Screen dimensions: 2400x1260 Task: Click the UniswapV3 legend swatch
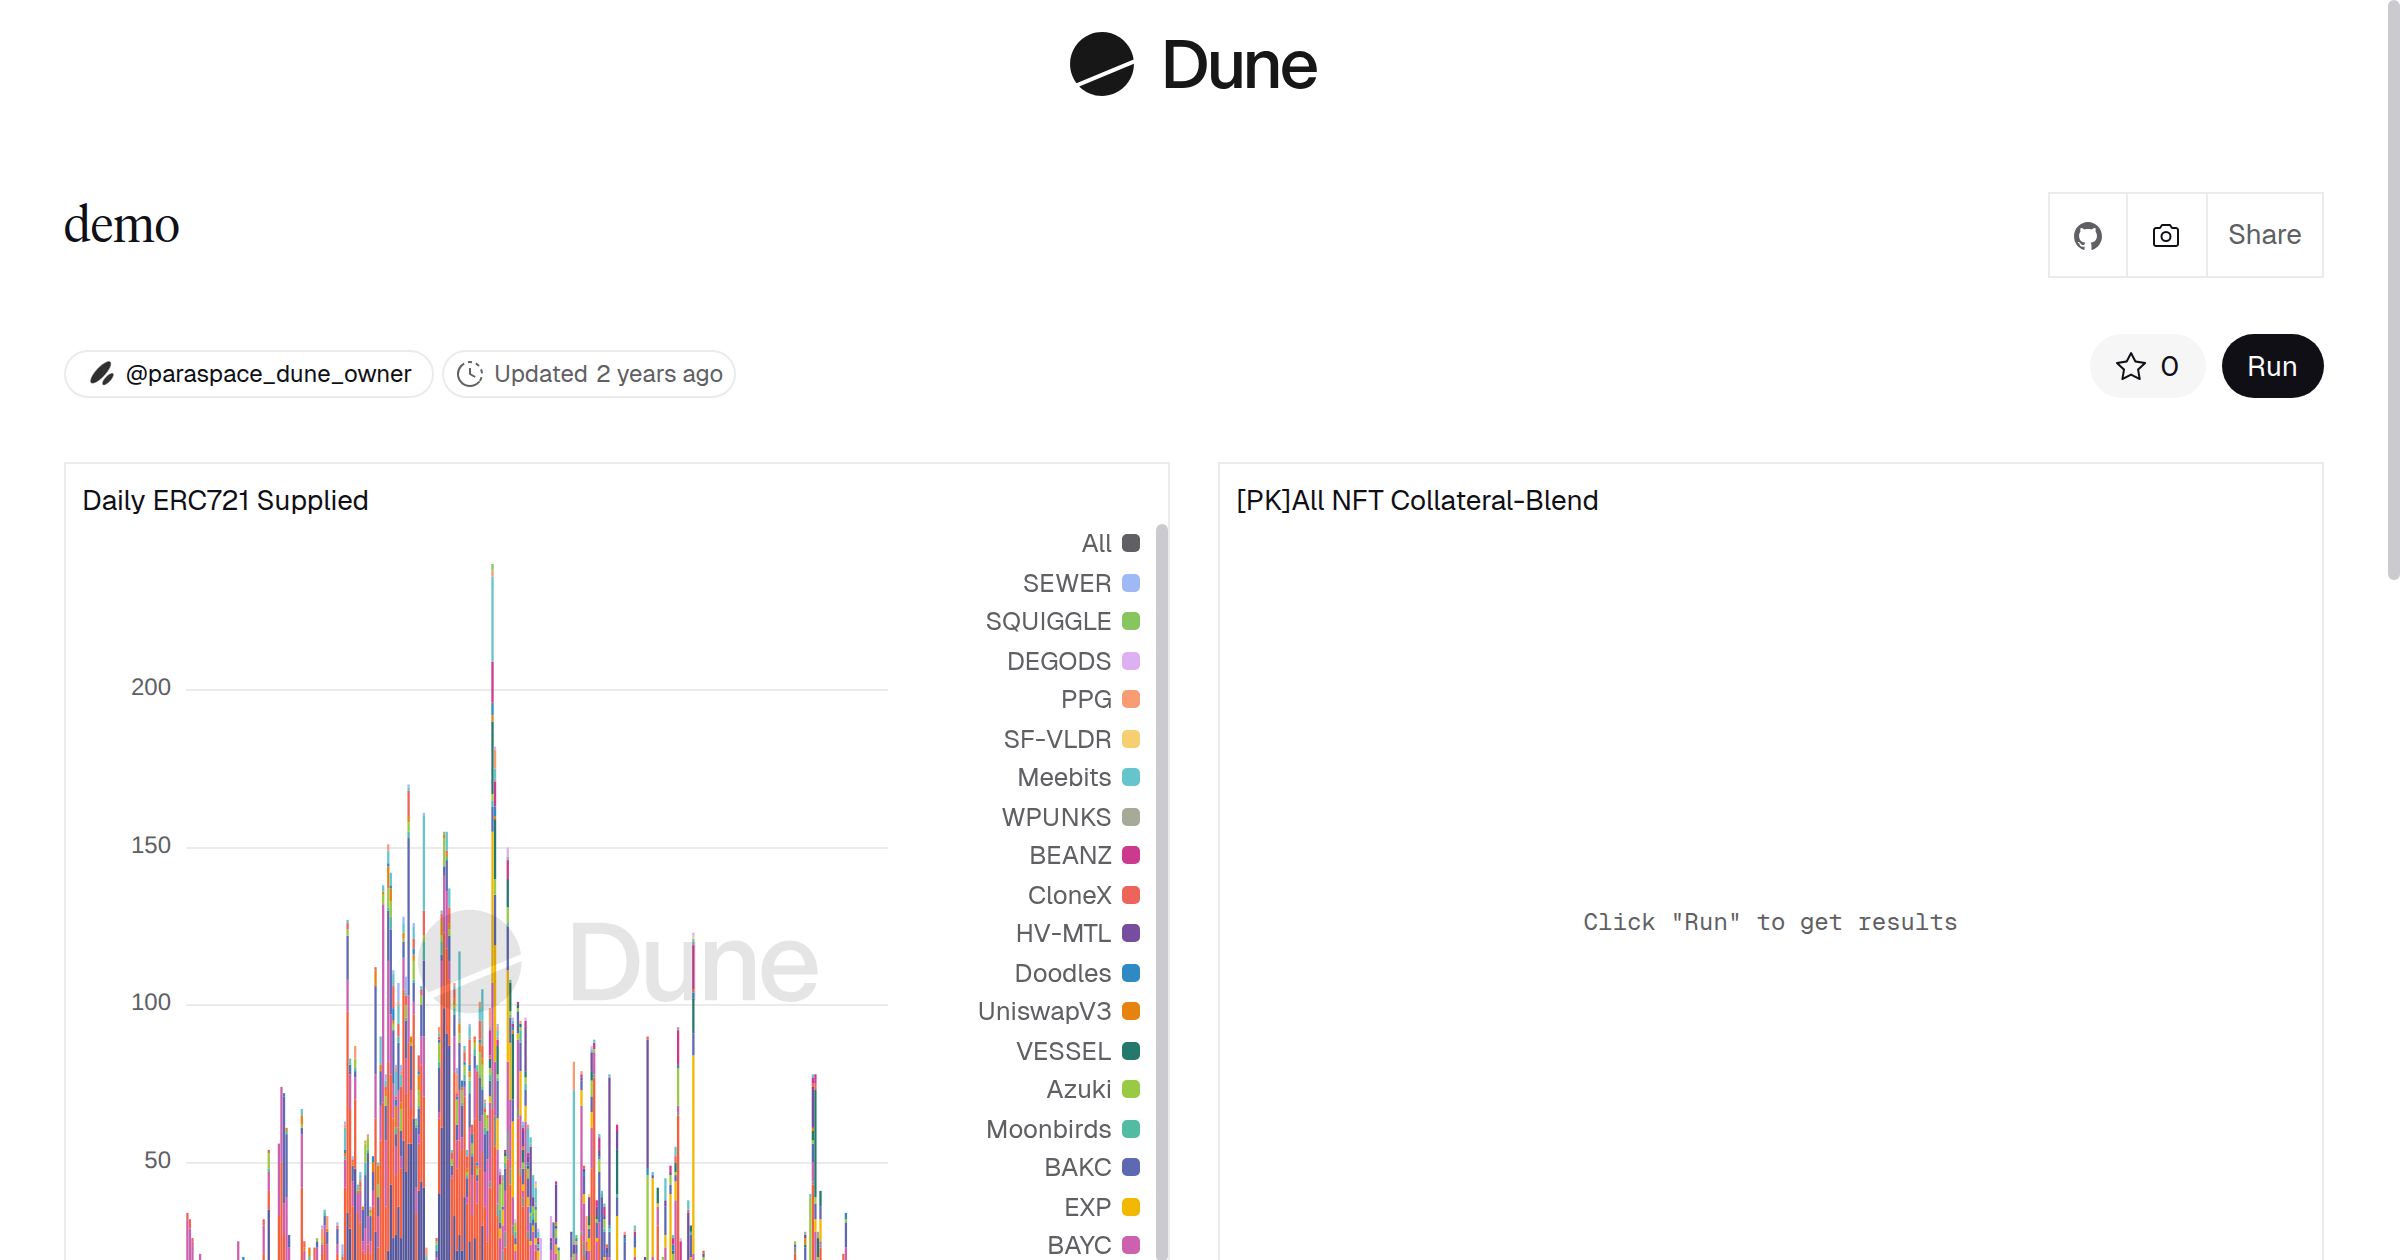pos(1131,1011)
